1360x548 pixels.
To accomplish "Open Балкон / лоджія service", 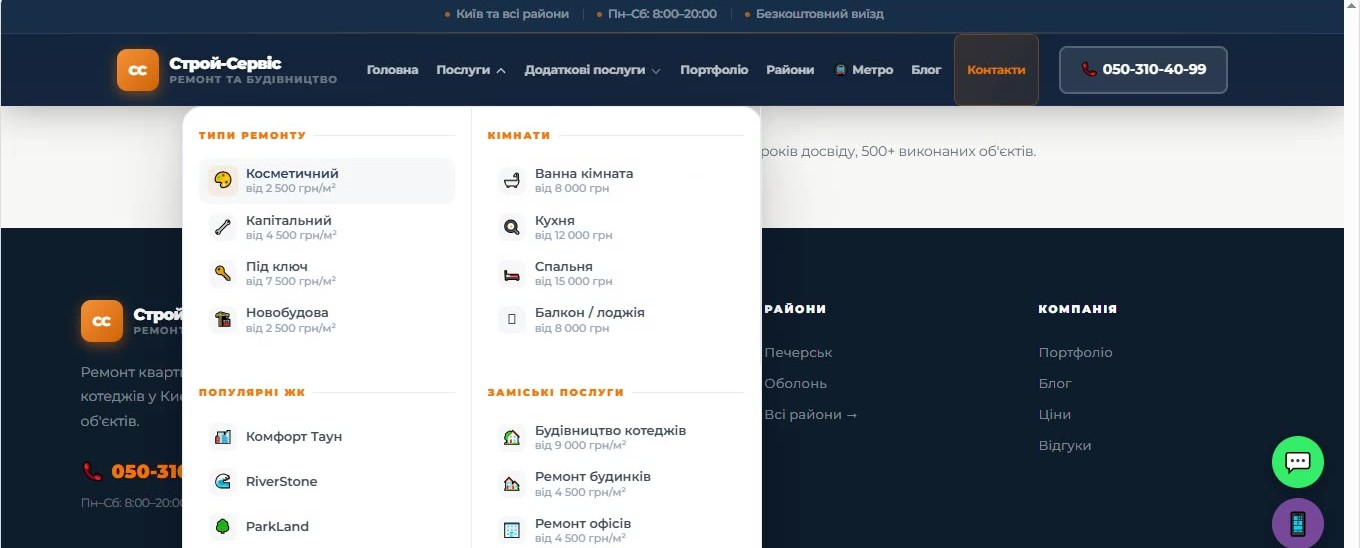I will [616, 319].
